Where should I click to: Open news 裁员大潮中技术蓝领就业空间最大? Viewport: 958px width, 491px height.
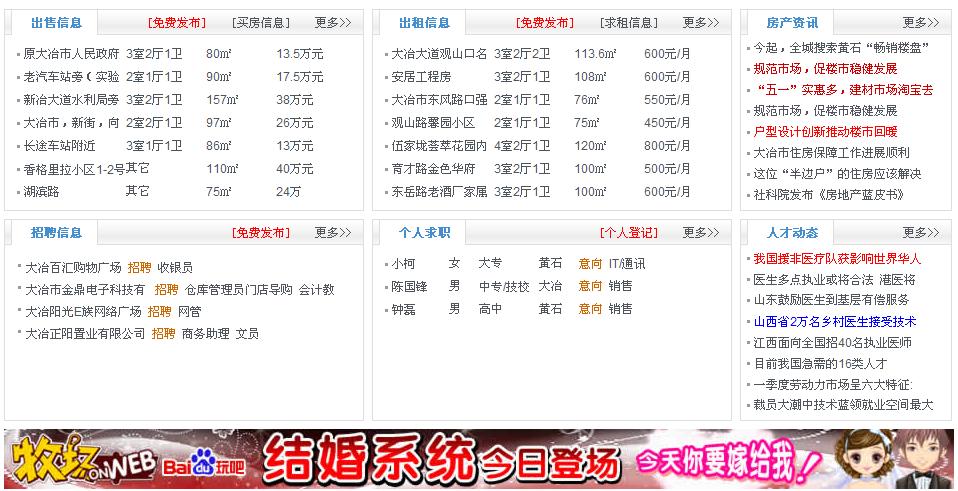pyautogui.click(x=843, y=405)
